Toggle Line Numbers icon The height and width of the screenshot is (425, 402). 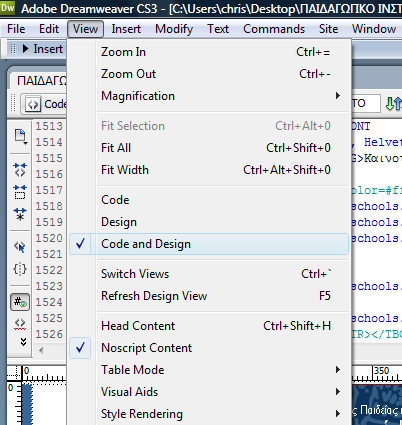[x=20, y=302]
